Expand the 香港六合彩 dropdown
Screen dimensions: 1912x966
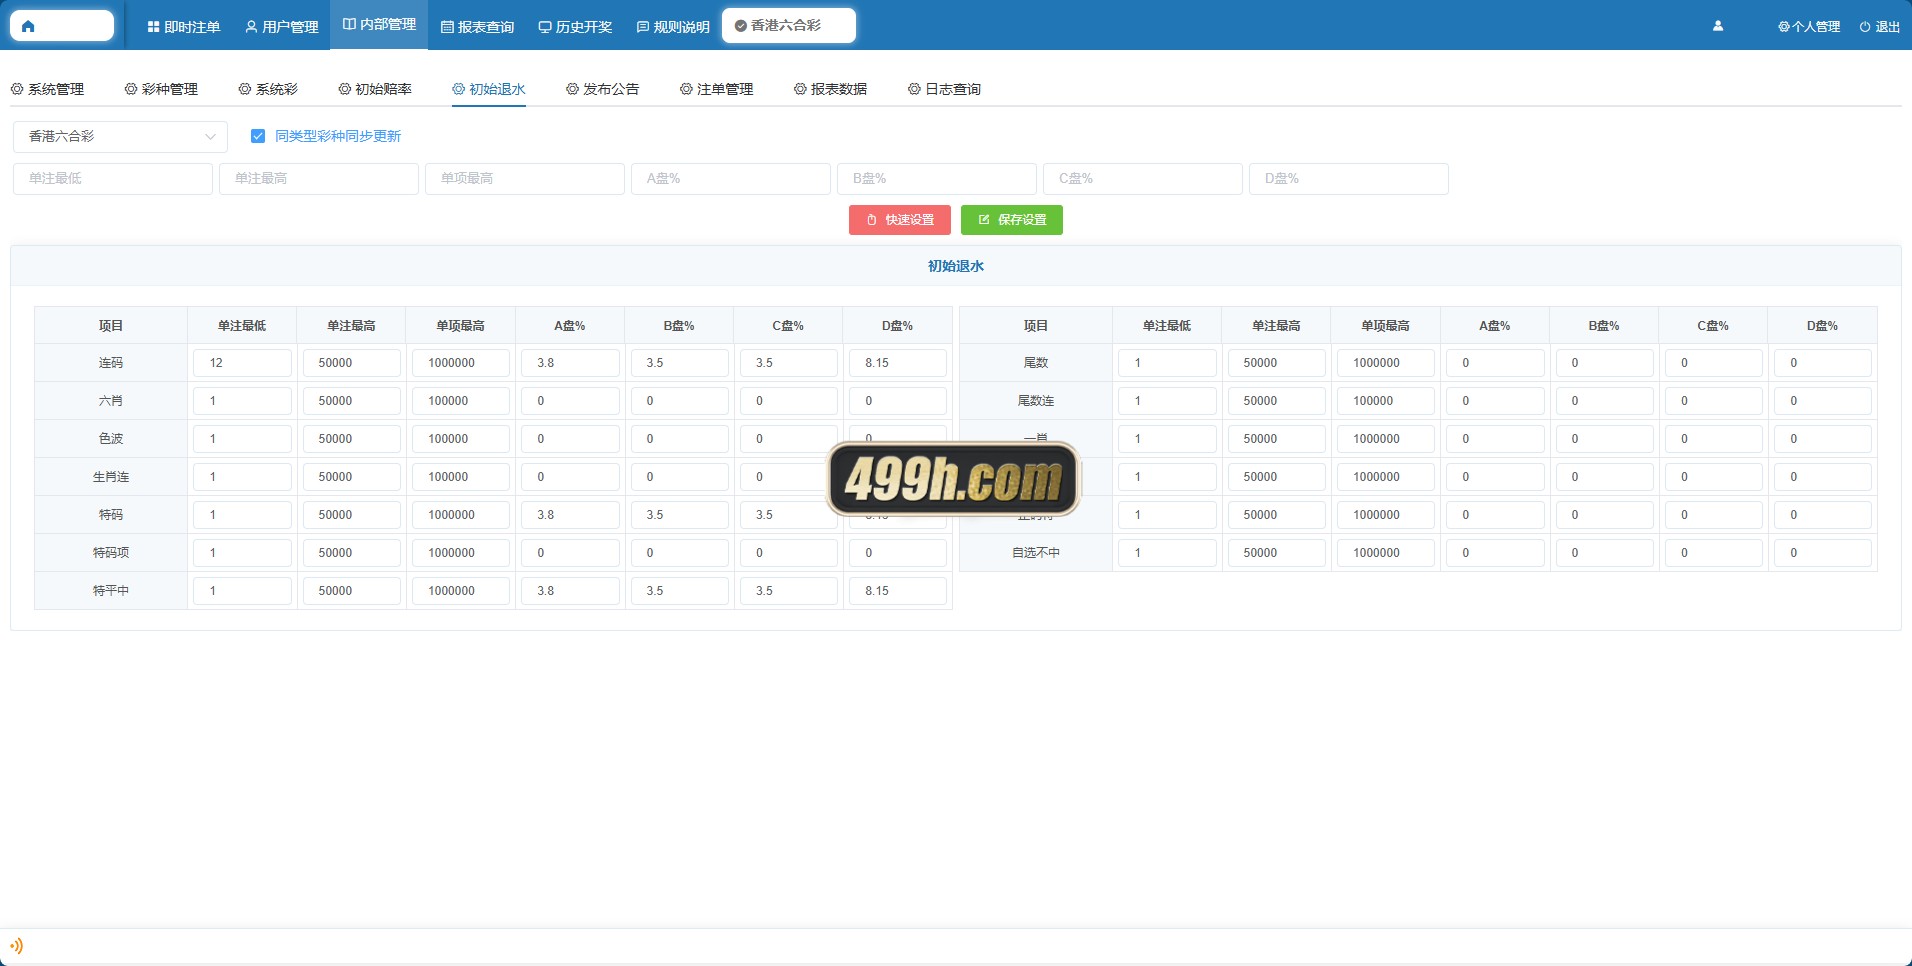click(121, 136)
